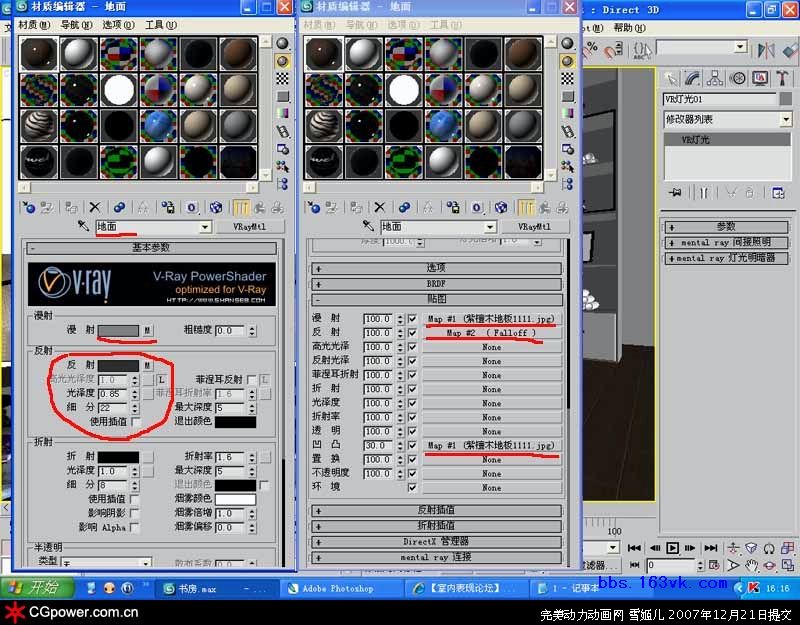The image size is (800, 625).
Task: Open 选项(O) menu in left editor
Action: coord(119,24)
